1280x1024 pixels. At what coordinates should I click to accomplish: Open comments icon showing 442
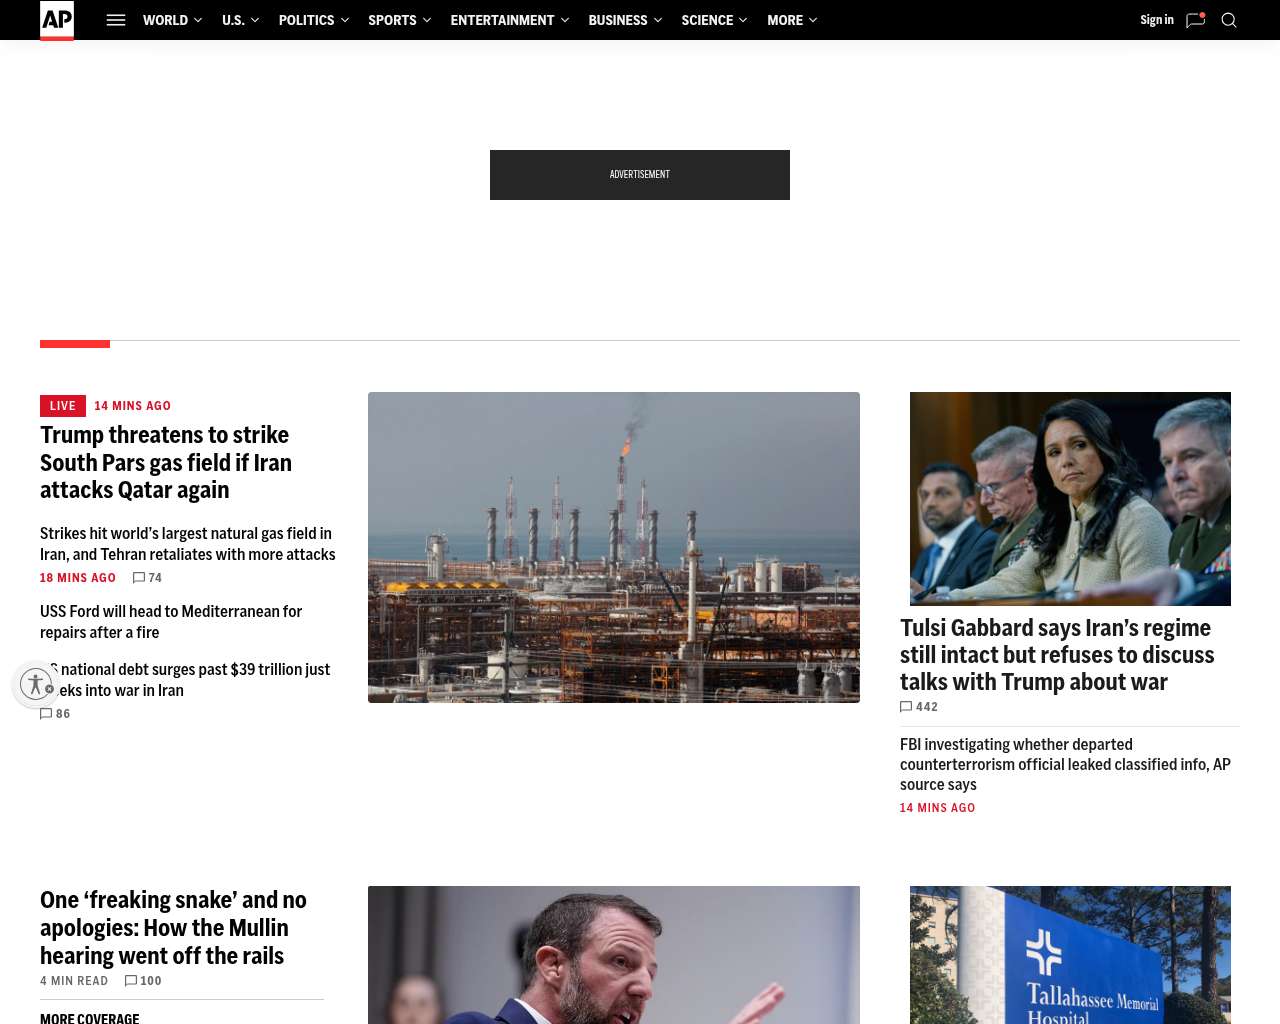click(906, 707)
